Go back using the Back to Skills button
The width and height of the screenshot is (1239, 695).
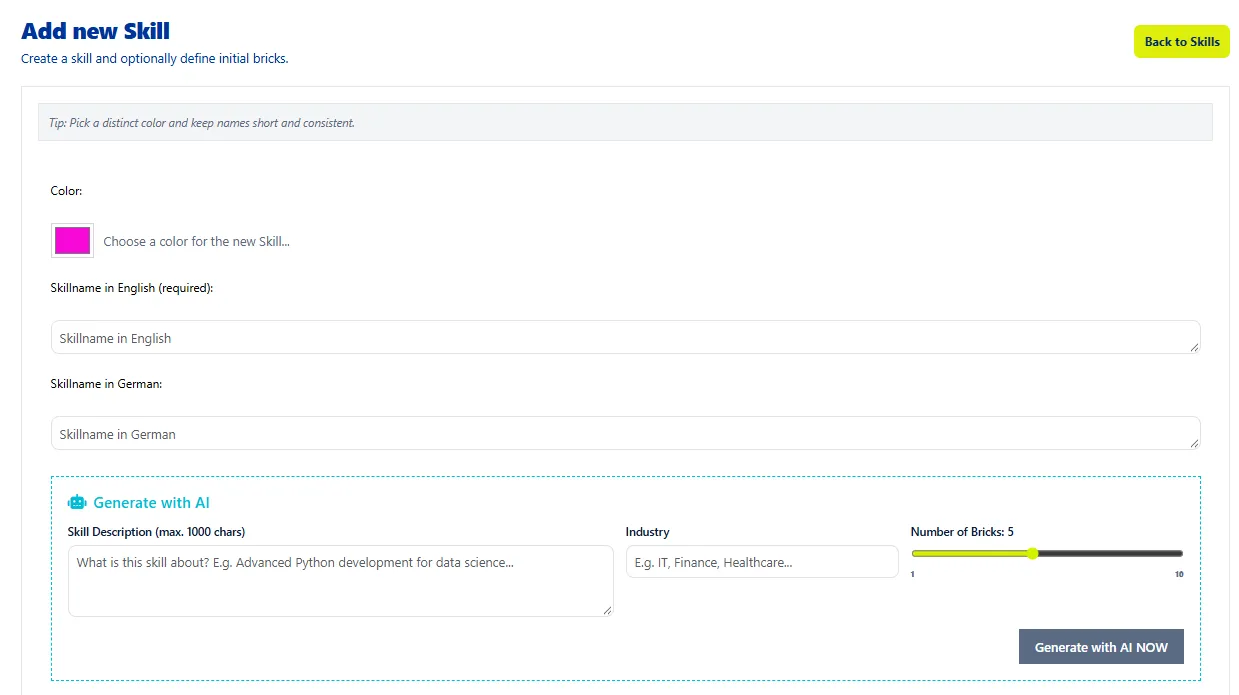[1182, 42]
